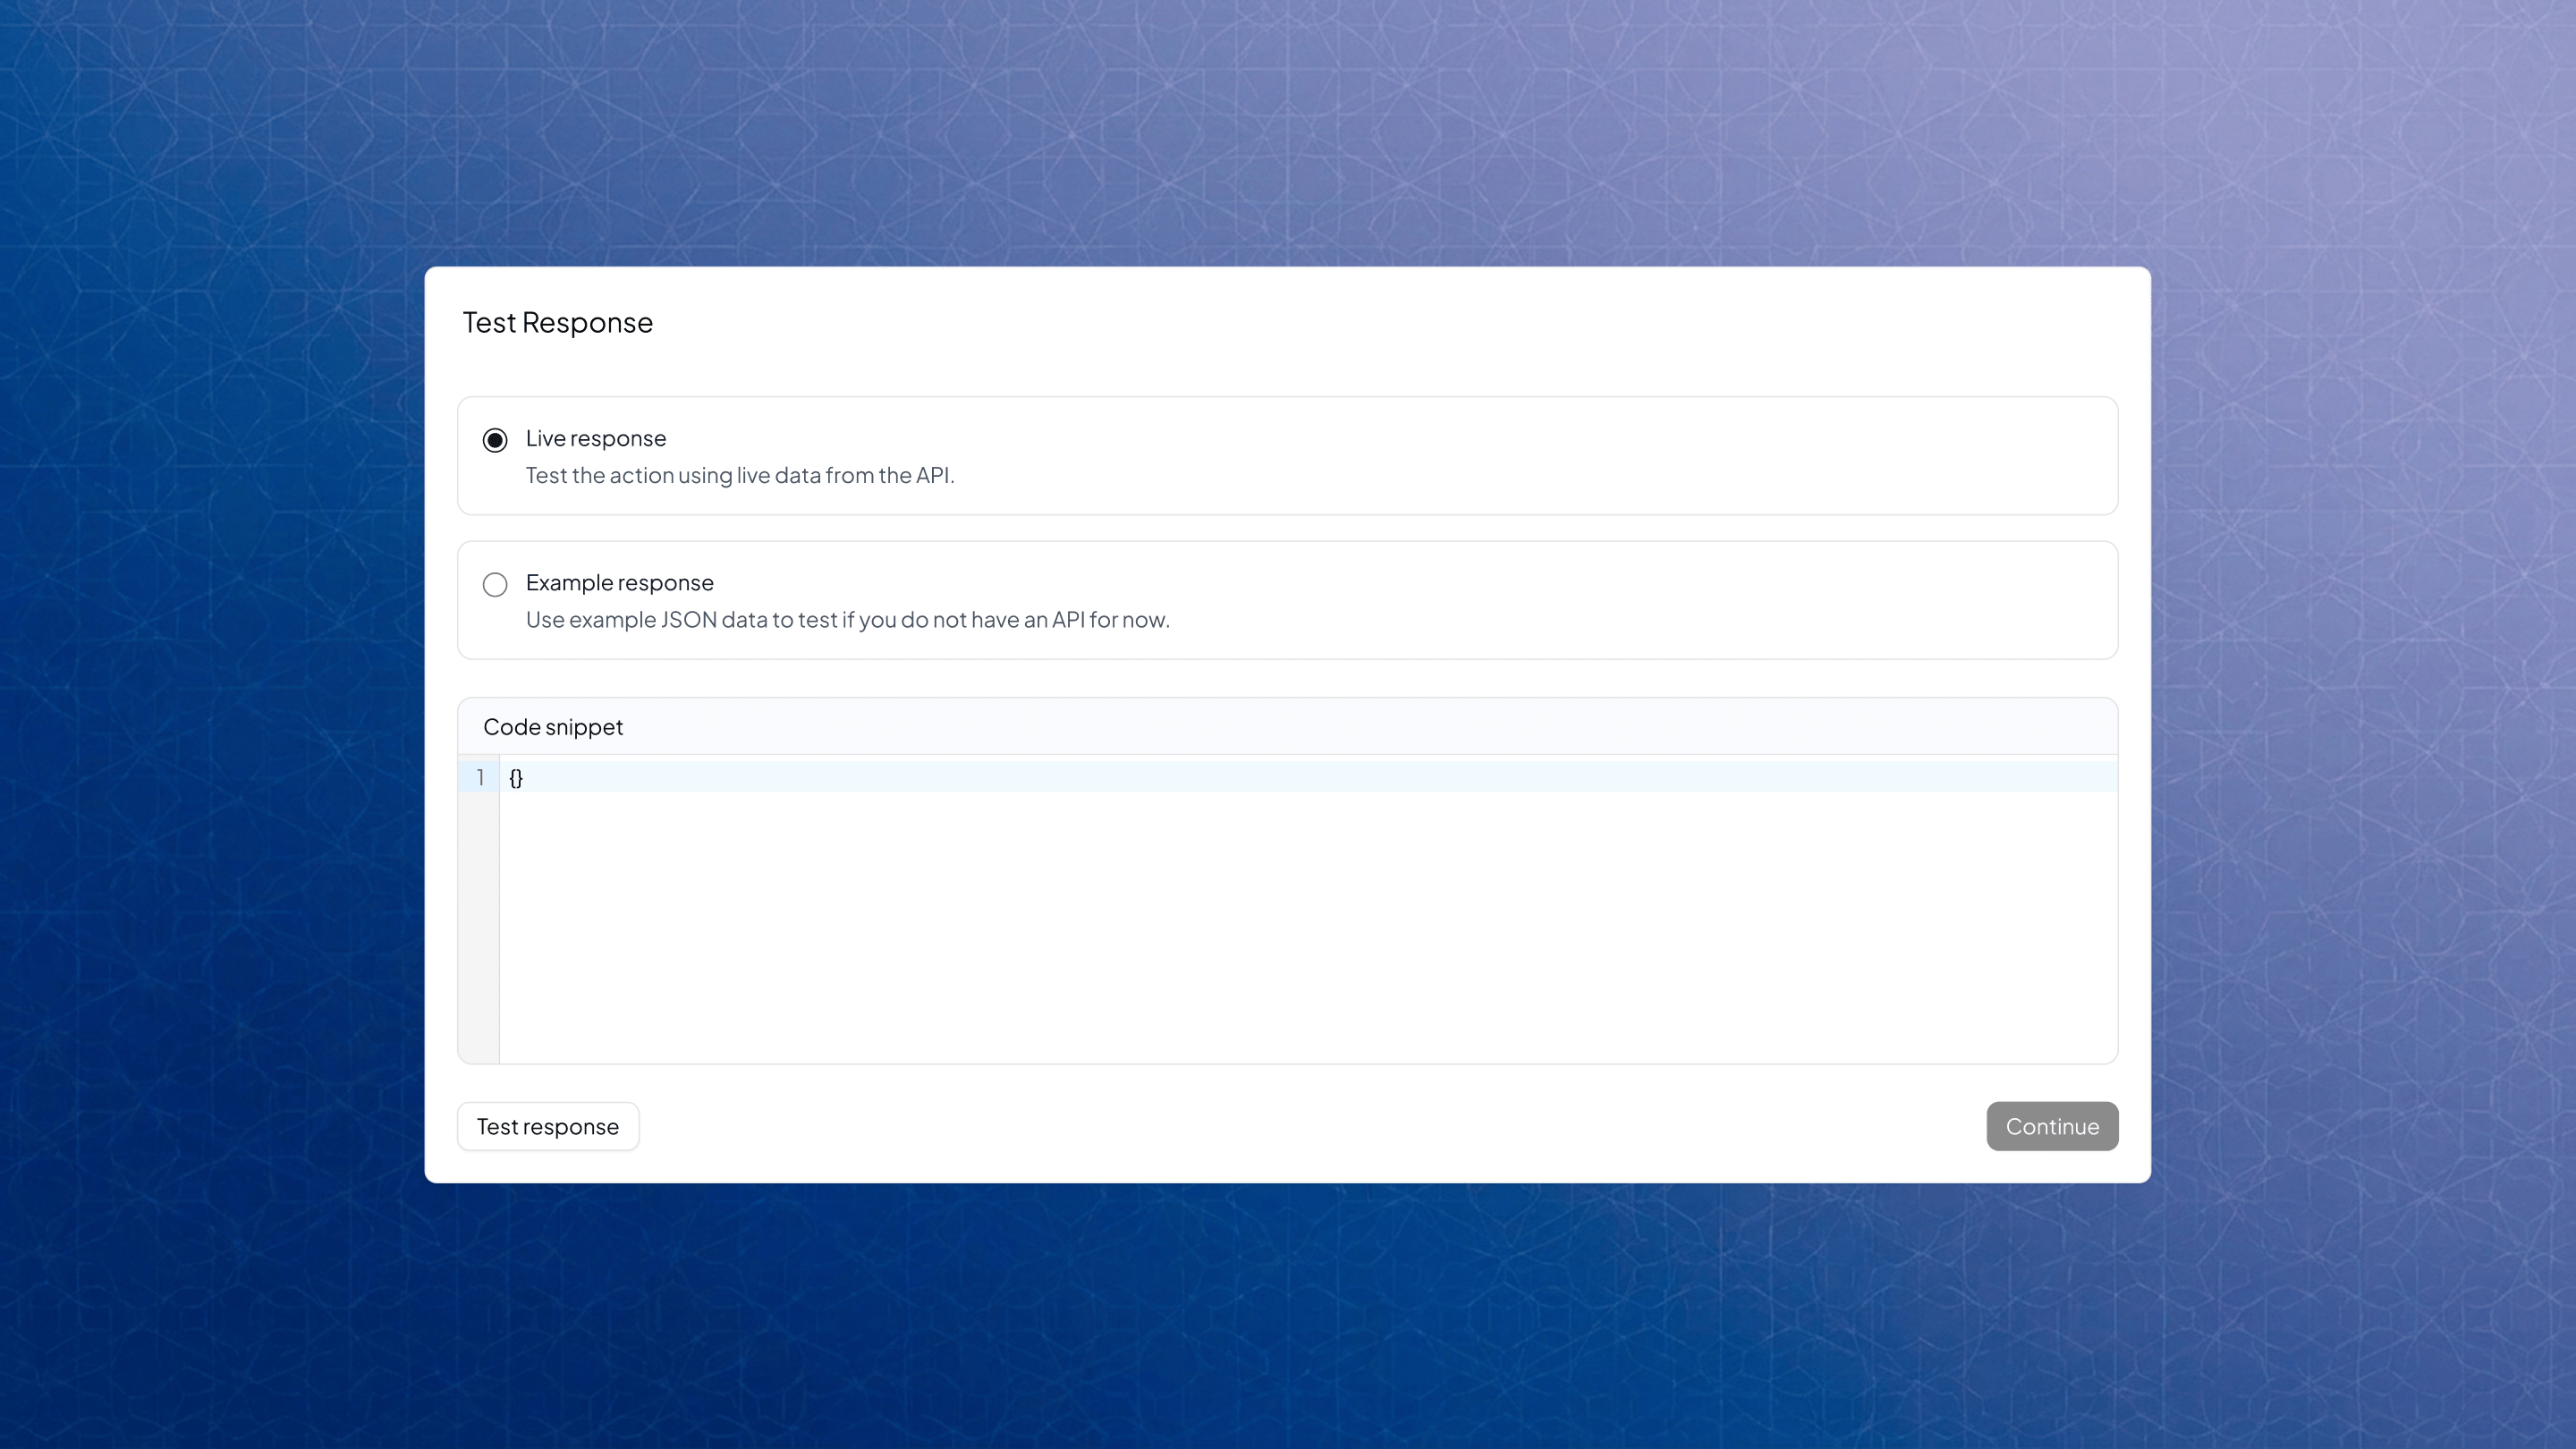Click line number 1 in code gutter
This screenshot has width=2576, height=1449.
[480, 778]
